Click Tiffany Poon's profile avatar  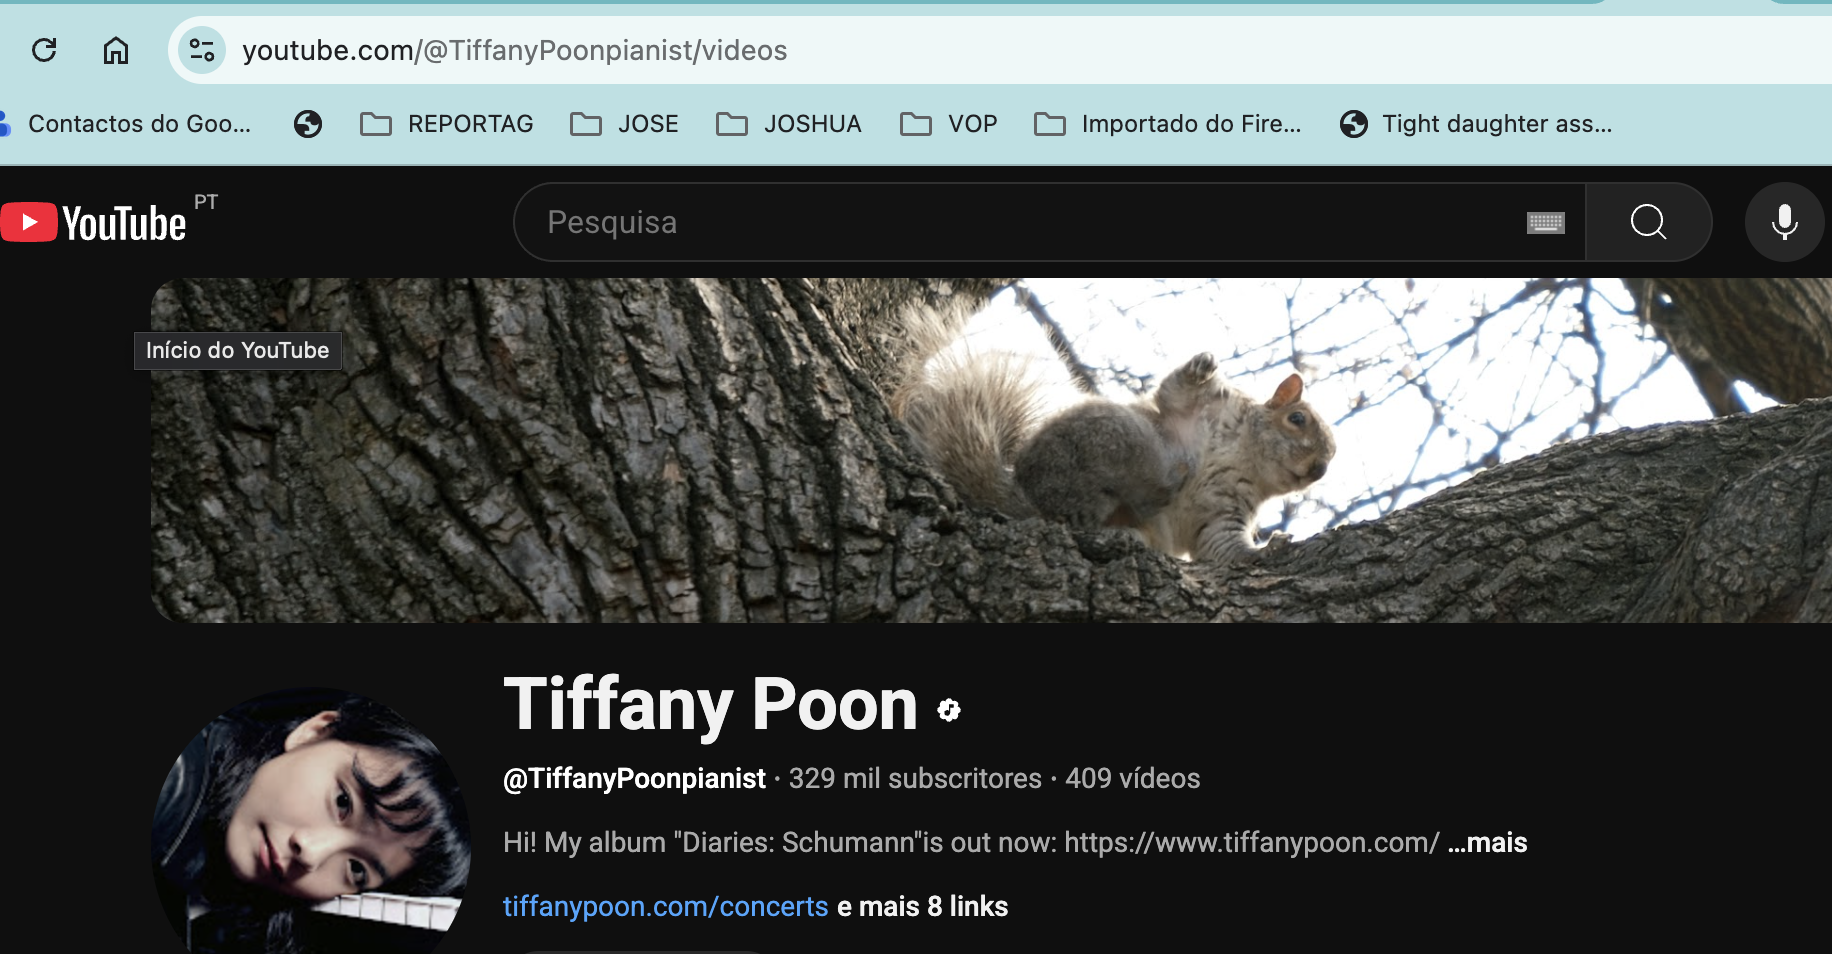(x=311, y=822)
